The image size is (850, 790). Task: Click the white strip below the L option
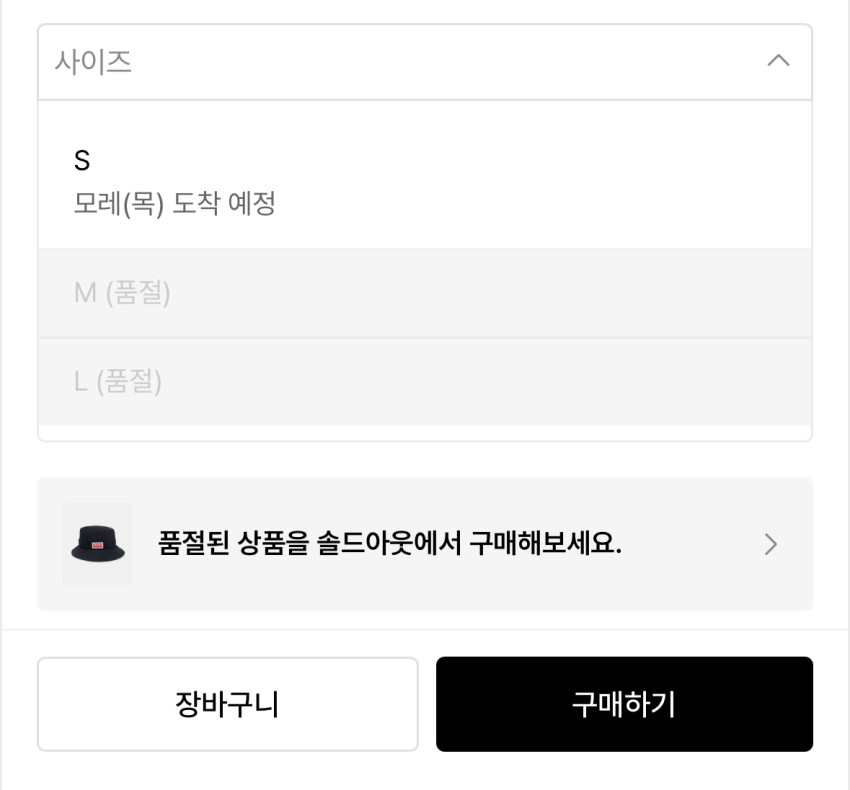424,432
